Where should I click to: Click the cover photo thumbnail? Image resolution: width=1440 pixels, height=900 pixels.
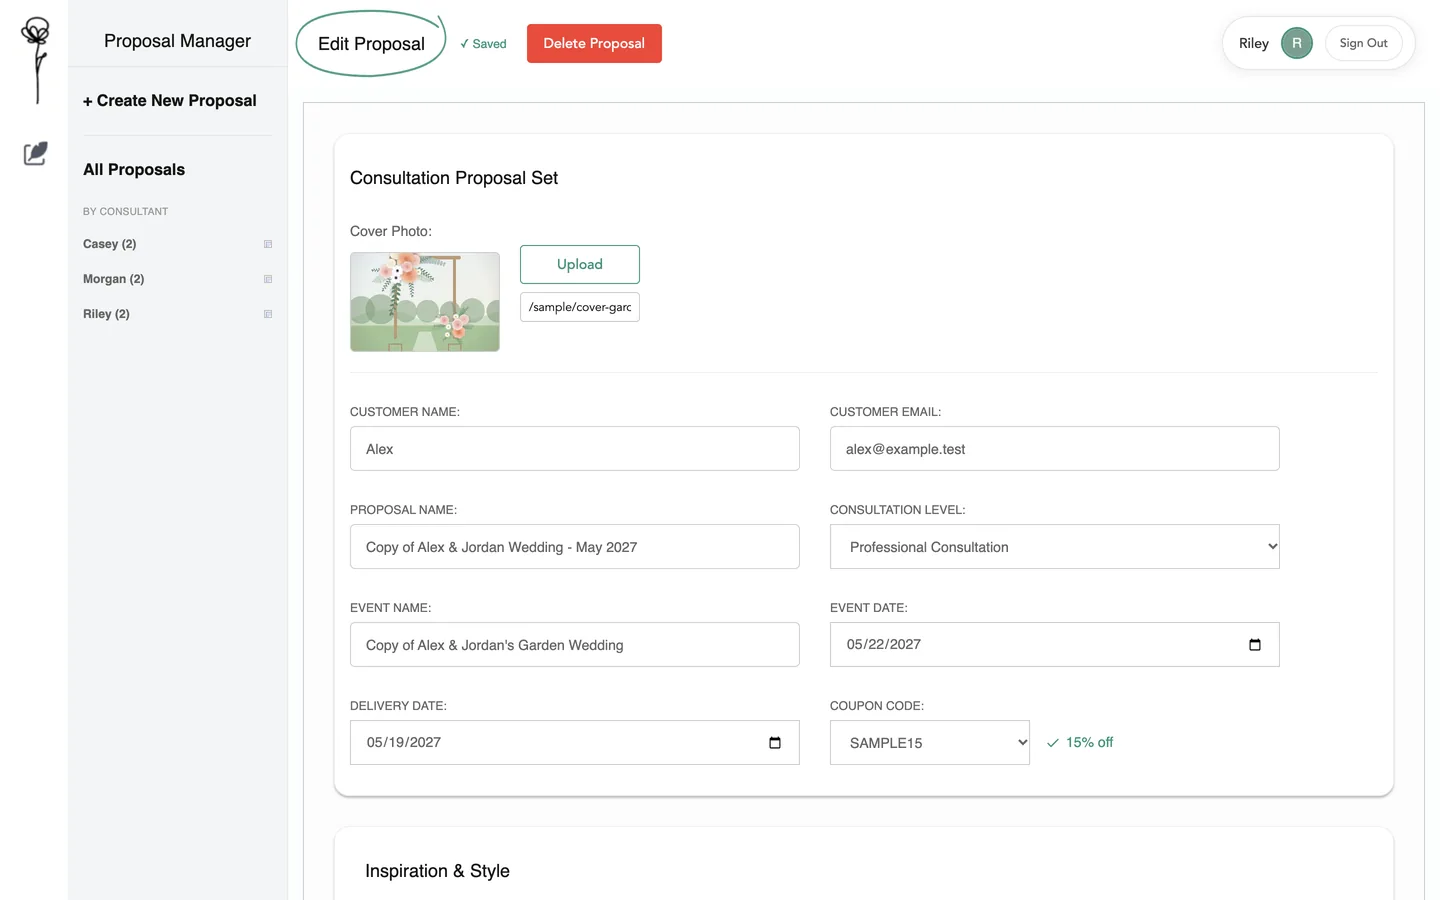[x=425, y=302]
